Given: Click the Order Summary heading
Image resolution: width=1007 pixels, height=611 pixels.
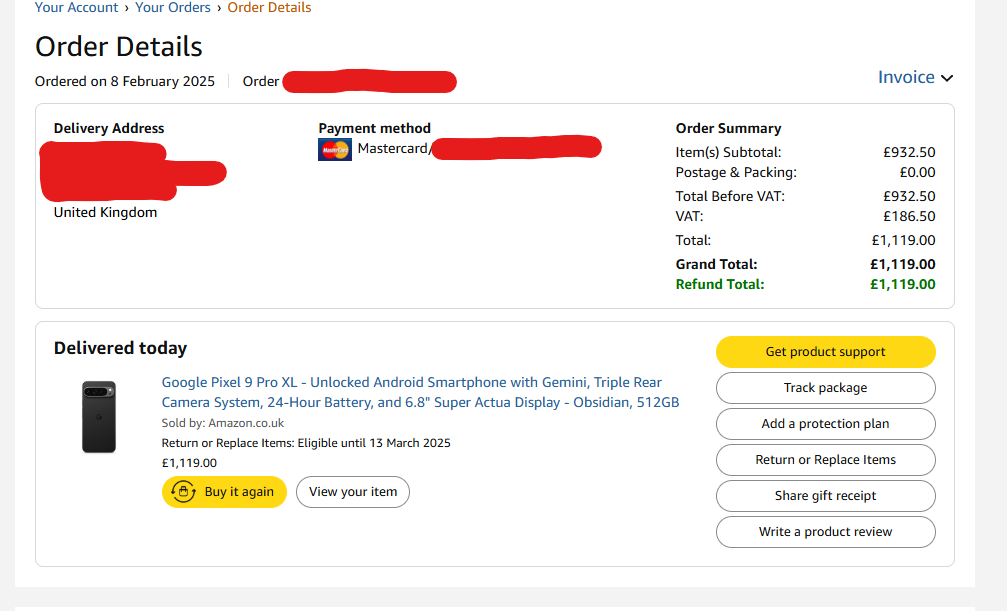Looking at the screenshot, I should coord(728,128).
